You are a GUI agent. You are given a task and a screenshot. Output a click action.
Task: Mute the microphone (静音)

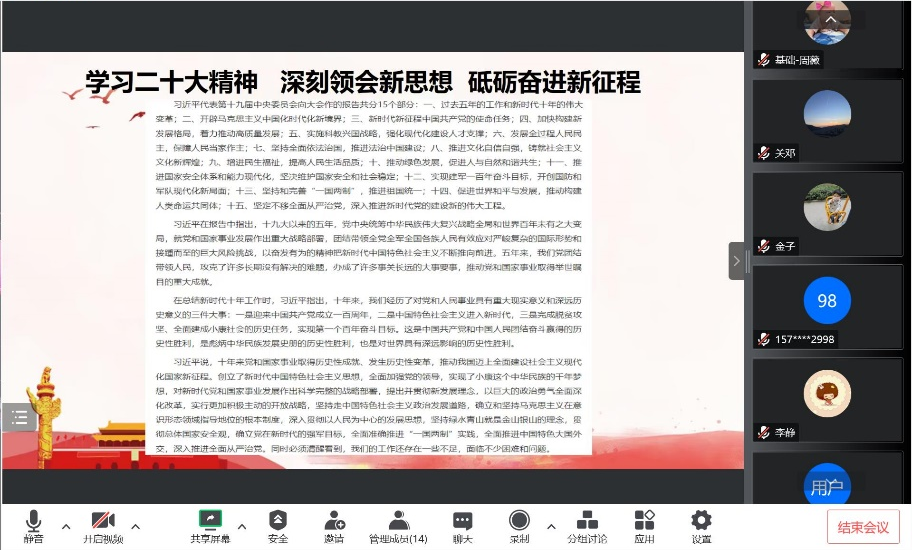tap(34, 524)
